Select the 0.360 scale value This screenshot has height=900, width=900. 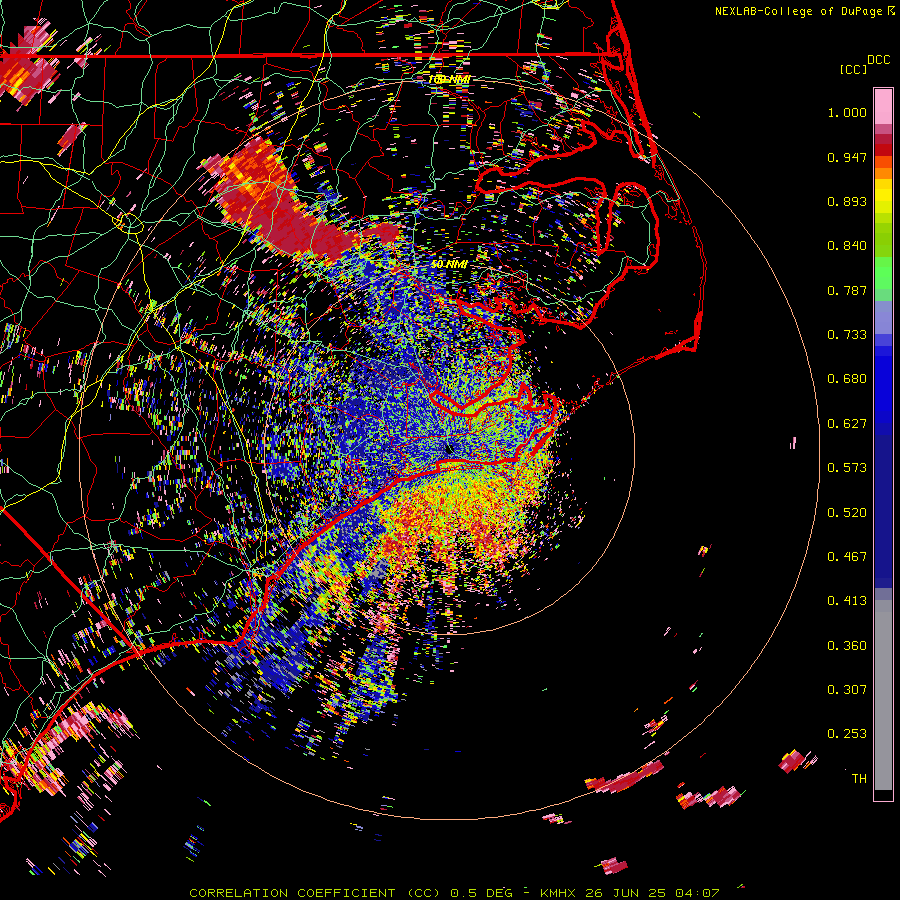click(x=847, y=646)
